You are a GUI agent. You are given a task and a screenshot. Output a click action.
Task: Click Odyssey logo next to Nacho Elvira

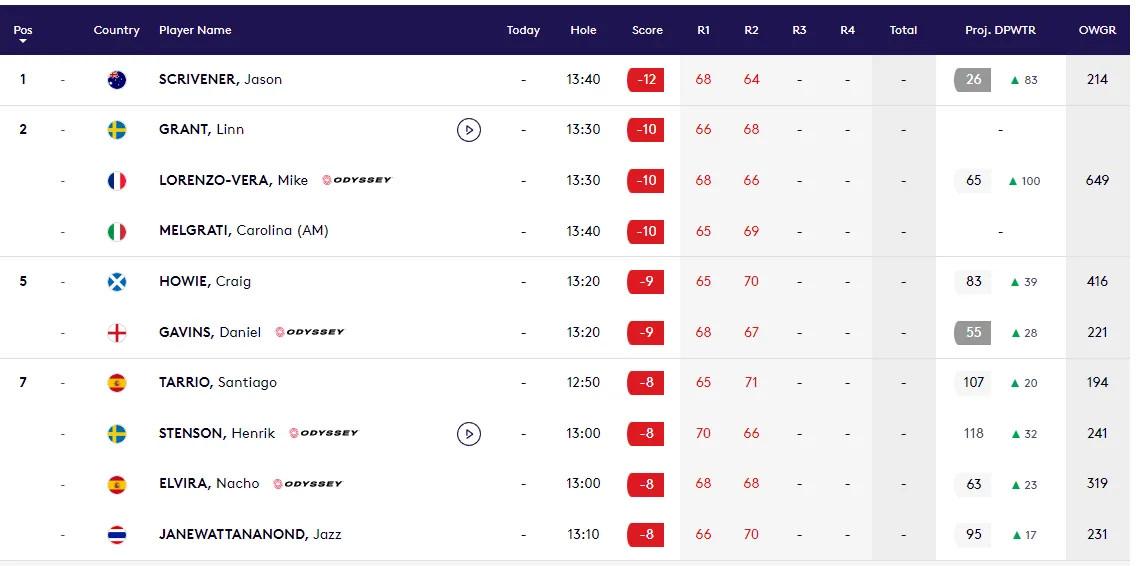[308, 483]
